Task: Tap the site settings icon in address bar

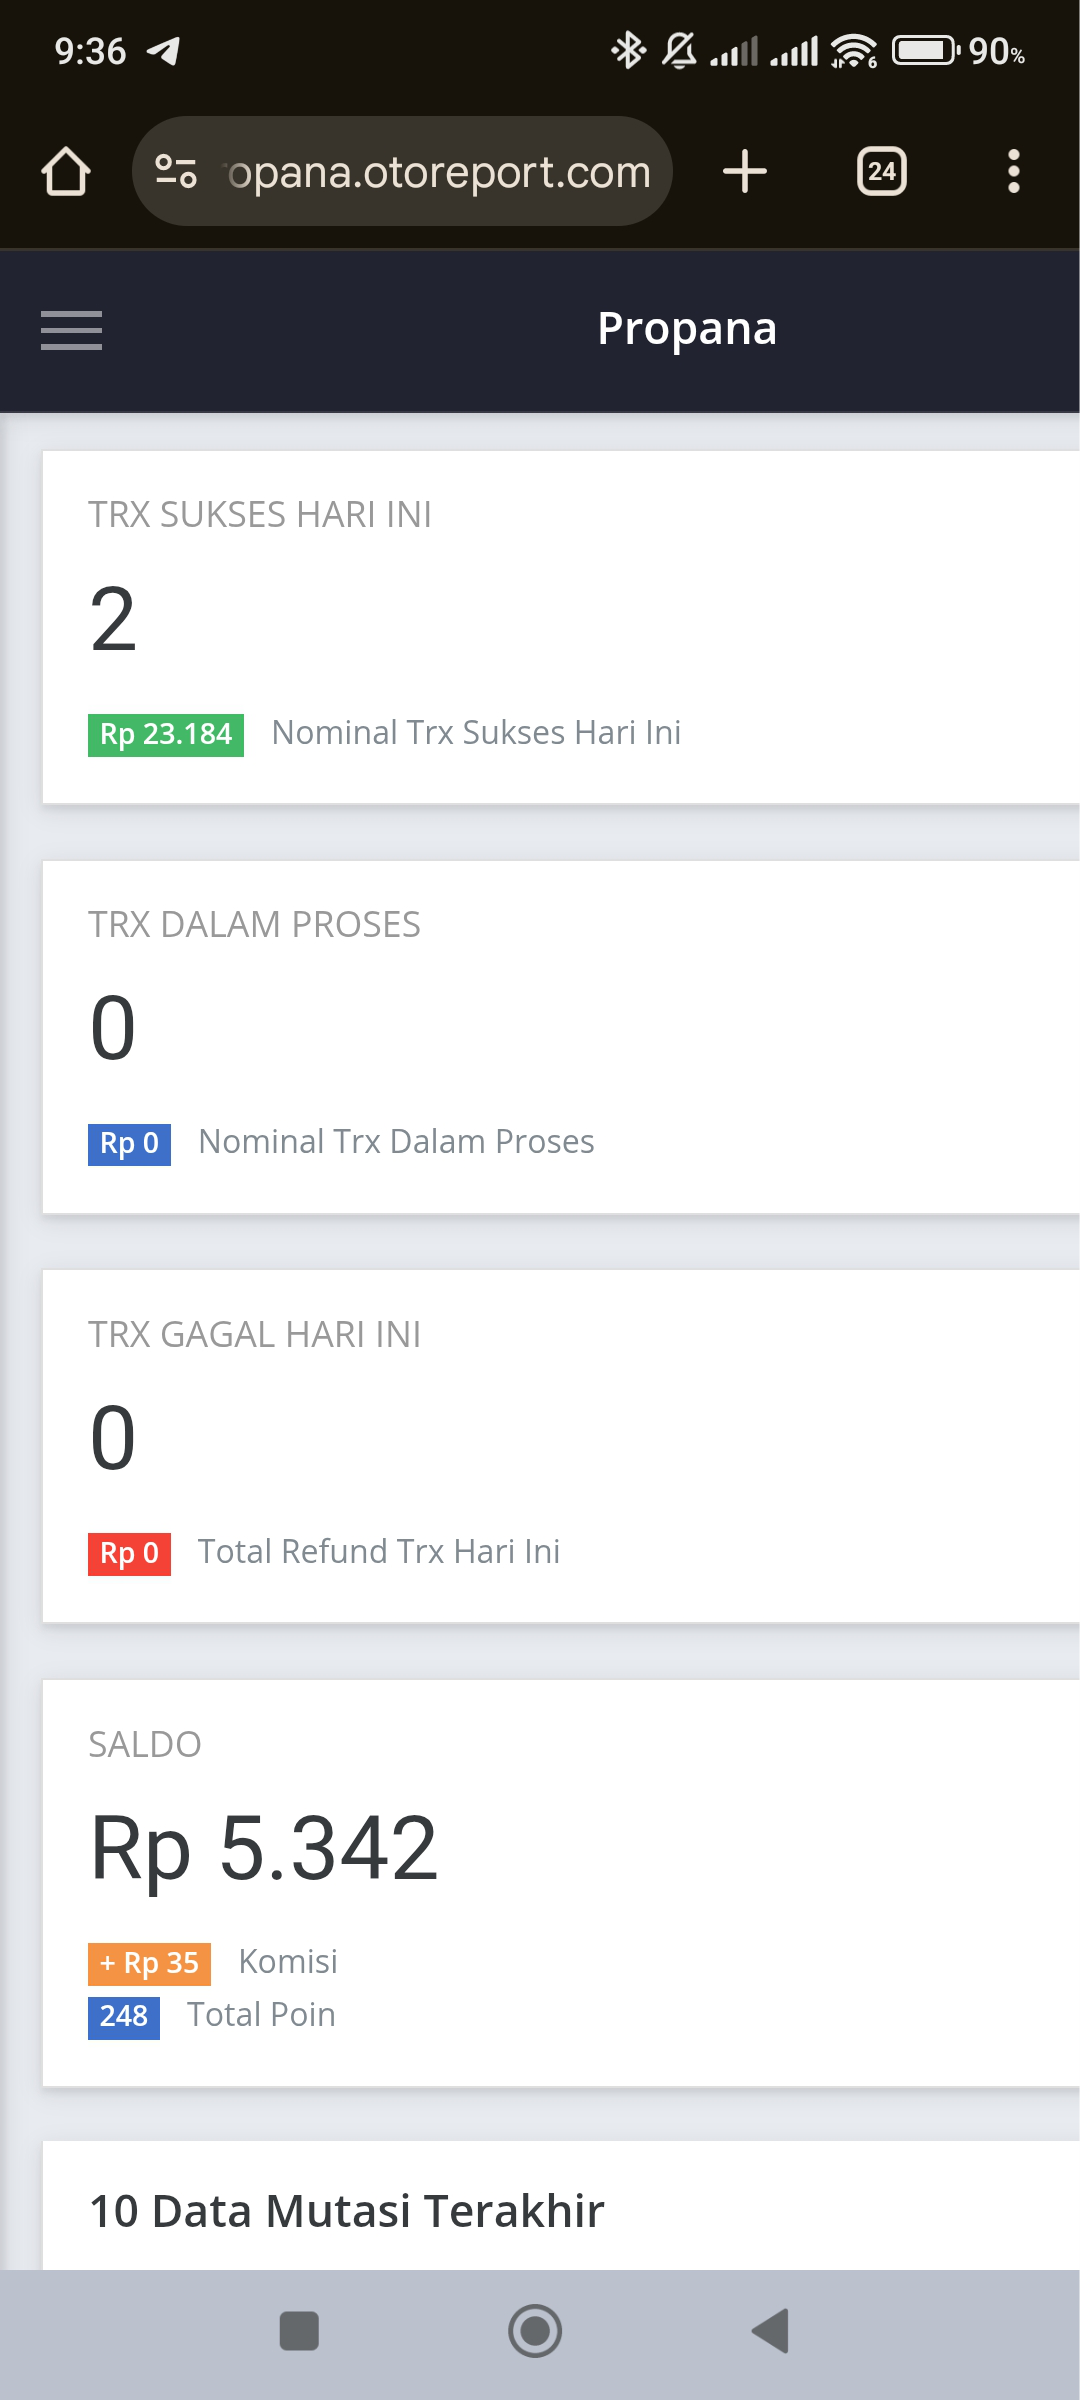Action: (176, 171)
